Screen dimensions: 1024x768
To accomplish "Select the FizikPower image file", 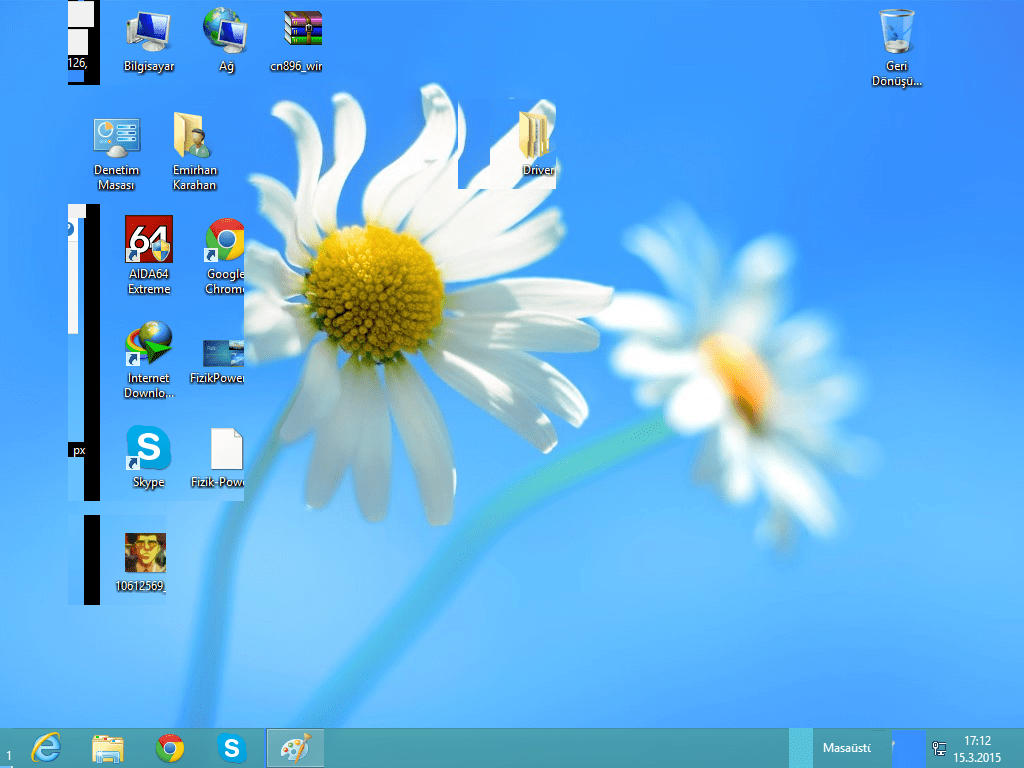I will [218, 360].
